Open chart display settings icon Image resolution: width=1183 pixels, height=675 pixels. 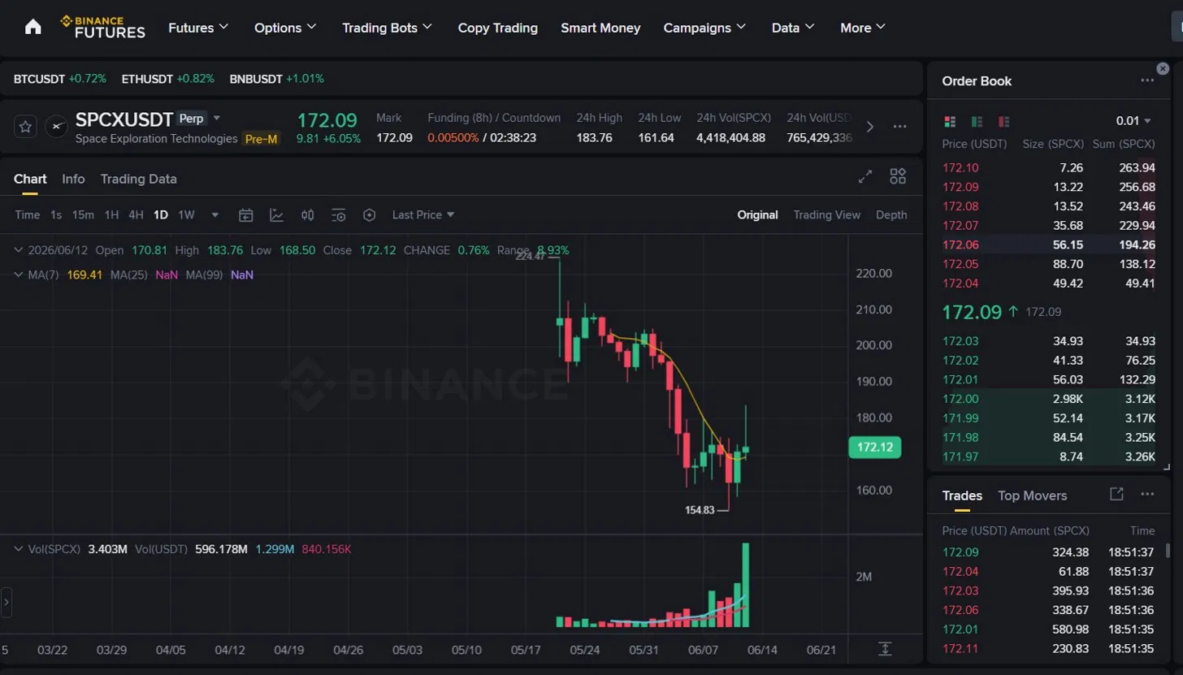338,215
